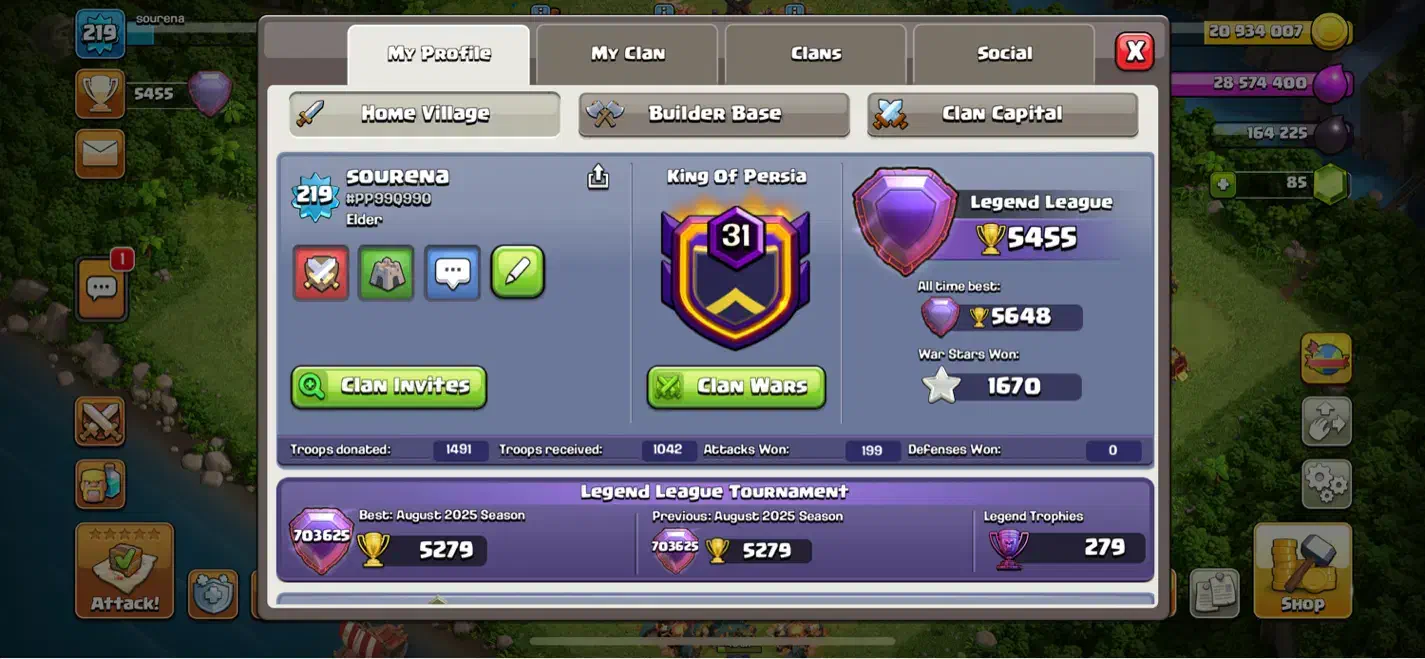
Task: Switch to the Clans tab
Action: (x=815, y=54)
